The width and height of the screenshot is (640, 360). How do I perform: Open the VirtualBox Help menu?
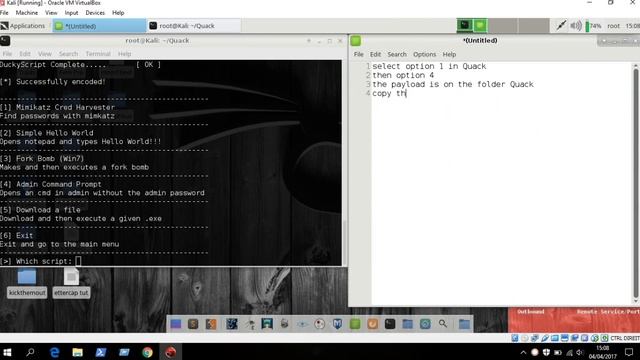point(118,13)
